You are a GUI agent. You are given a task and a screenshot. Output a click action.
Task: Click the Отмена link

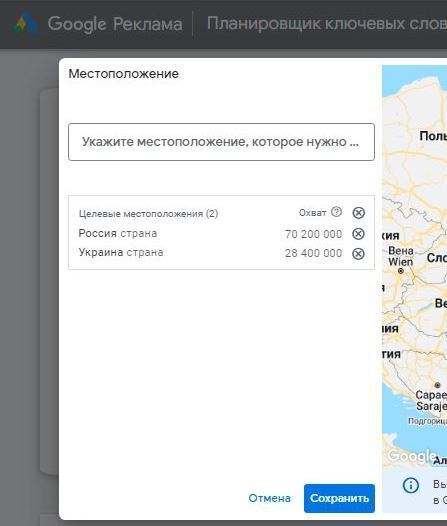pyautogui.click(x=270, y=498)
